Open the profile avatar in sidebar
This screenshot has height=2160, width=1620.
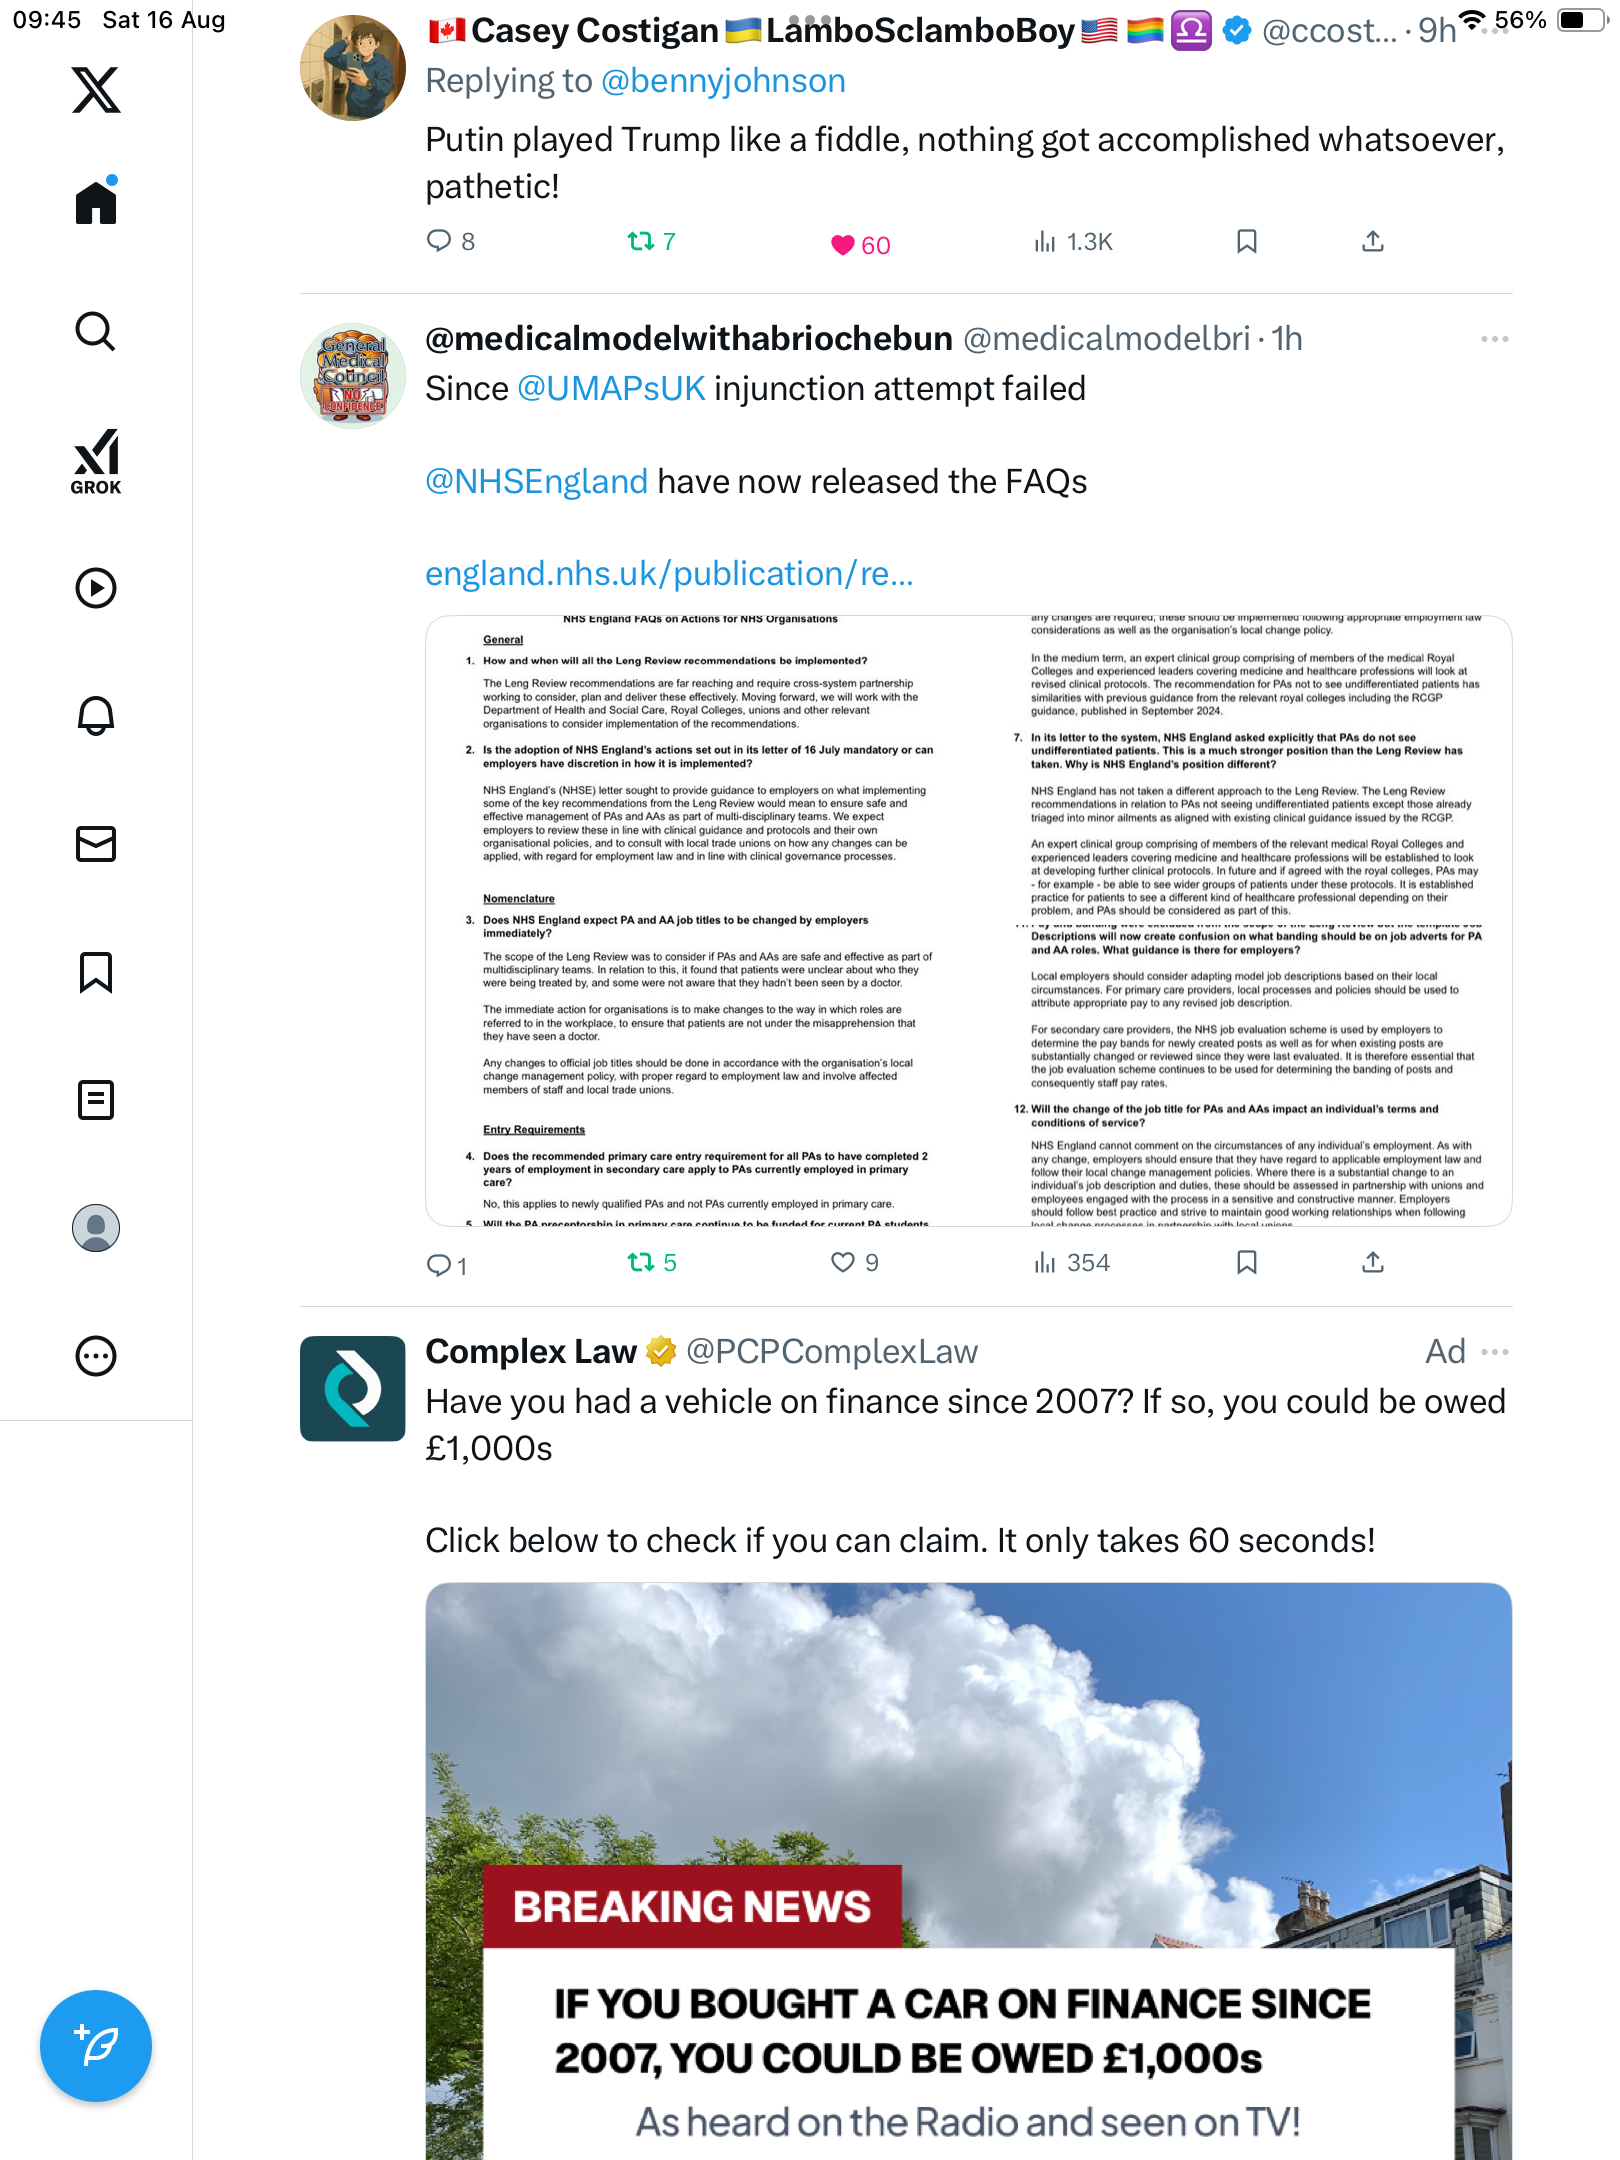[x=96, y=1228]
